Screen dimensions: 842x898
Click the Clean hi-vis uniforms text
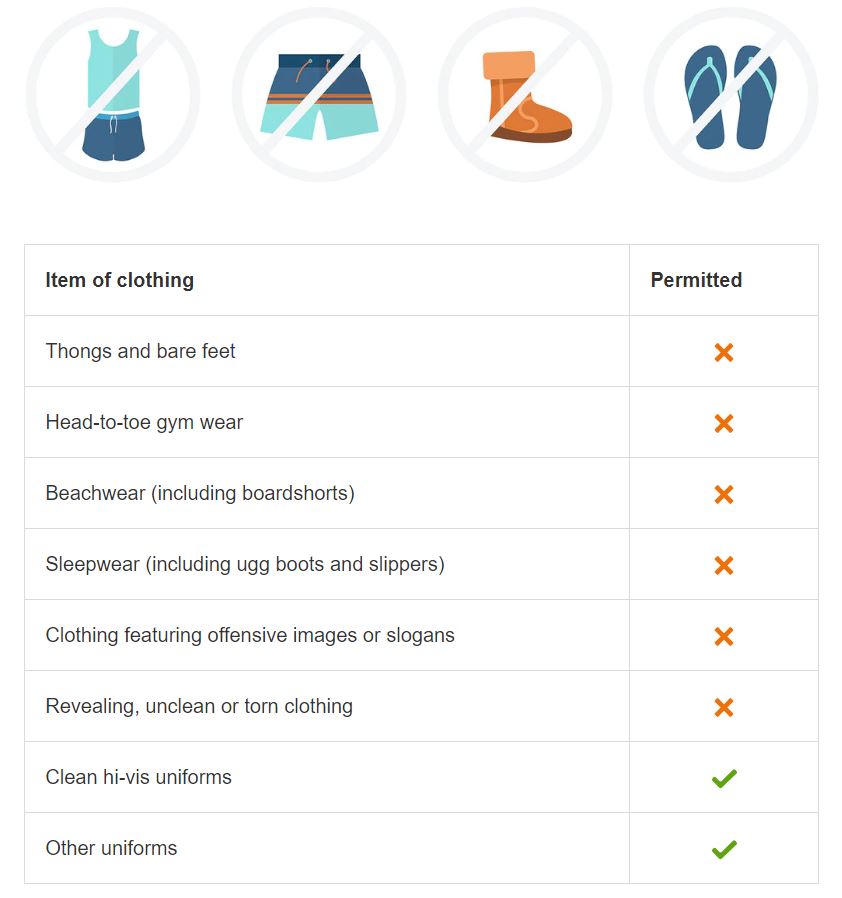139,777
